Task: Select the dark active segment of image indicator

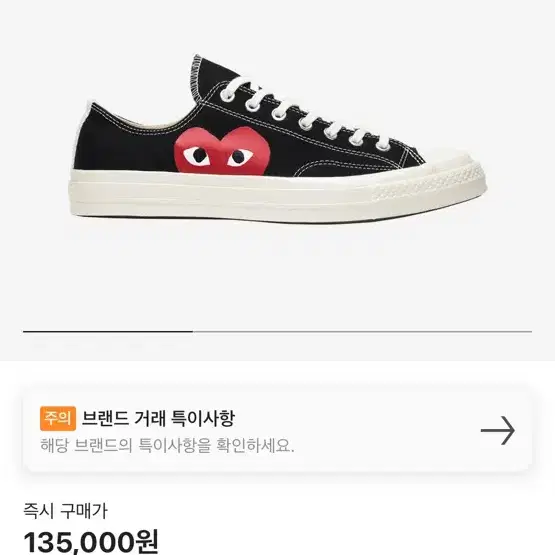Action: [108, 332]
